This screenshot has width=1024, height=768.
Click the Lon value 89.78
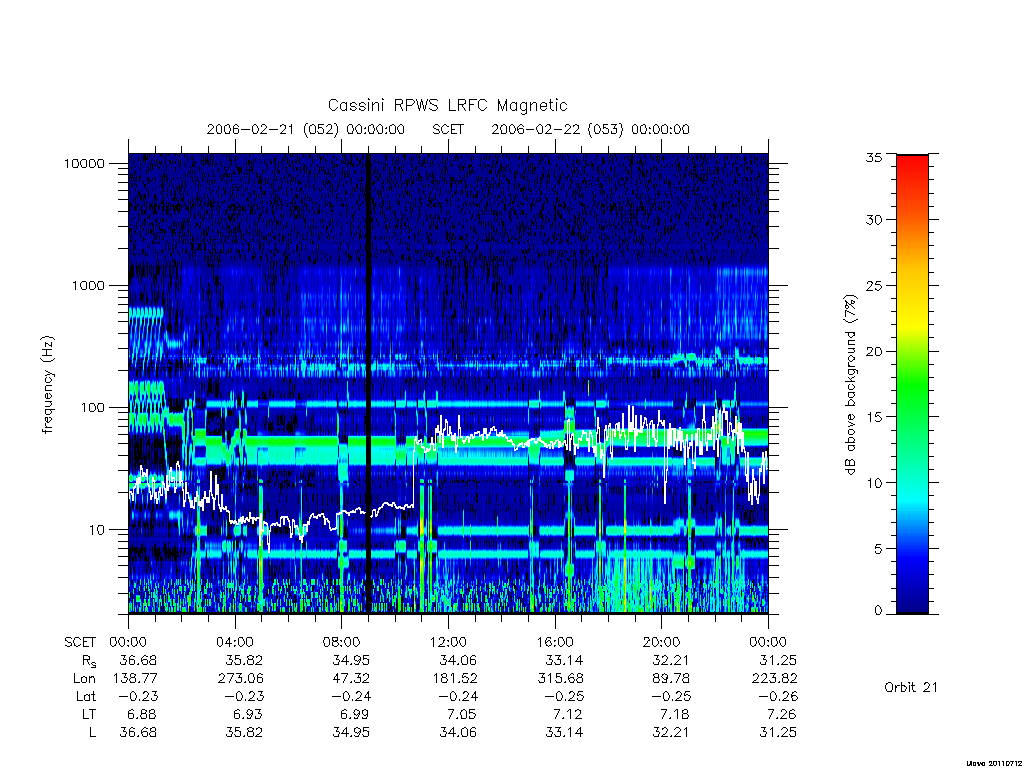point(671,679)
